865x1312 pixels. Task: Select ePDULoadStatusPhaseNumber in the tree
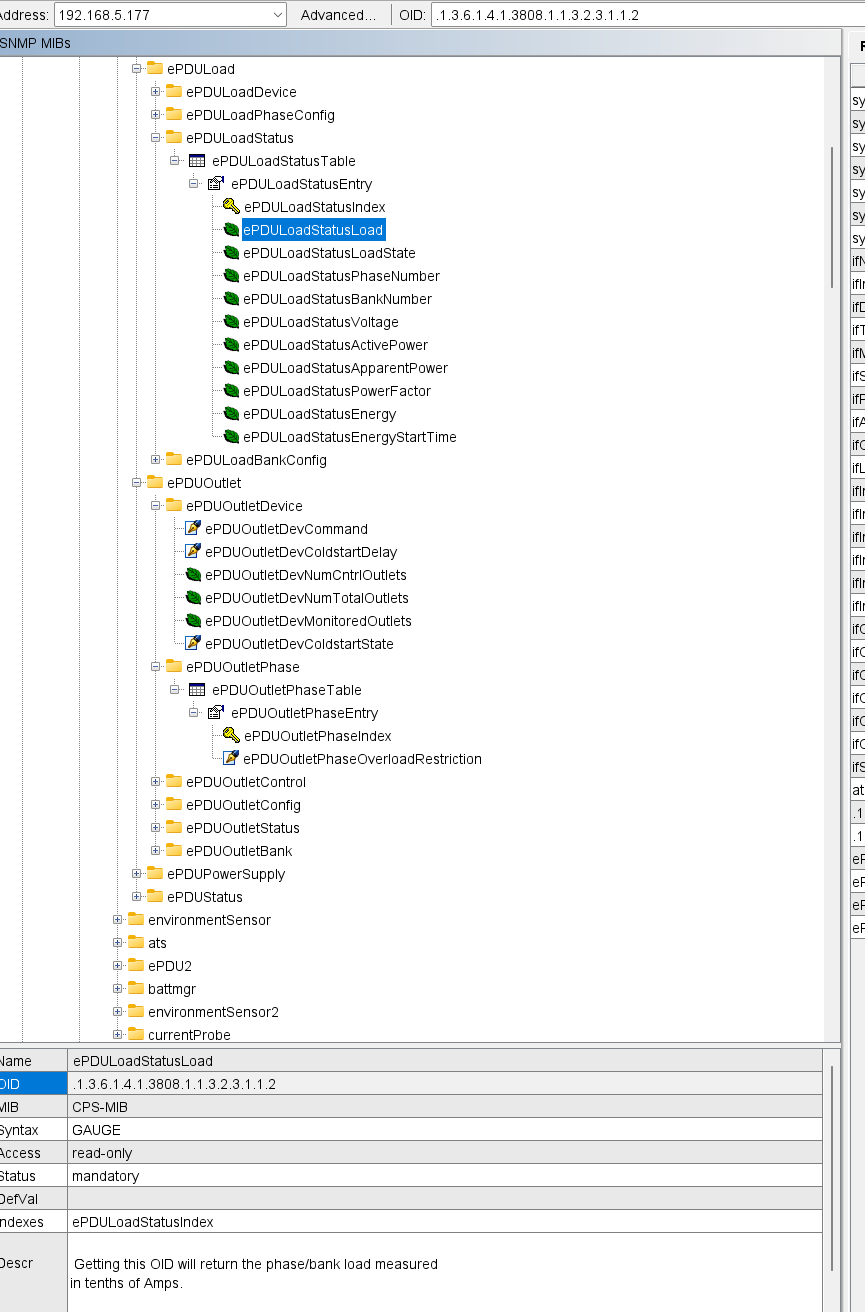pyautogui.click(x=341, y=276)
